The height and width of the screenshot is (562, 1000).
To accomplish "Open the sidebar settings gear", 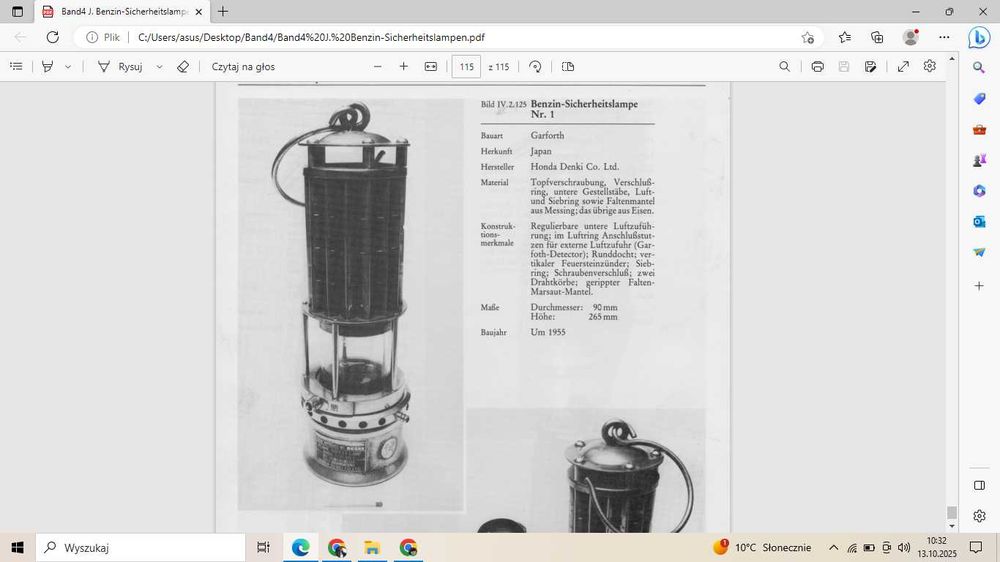I will point(980,516).
